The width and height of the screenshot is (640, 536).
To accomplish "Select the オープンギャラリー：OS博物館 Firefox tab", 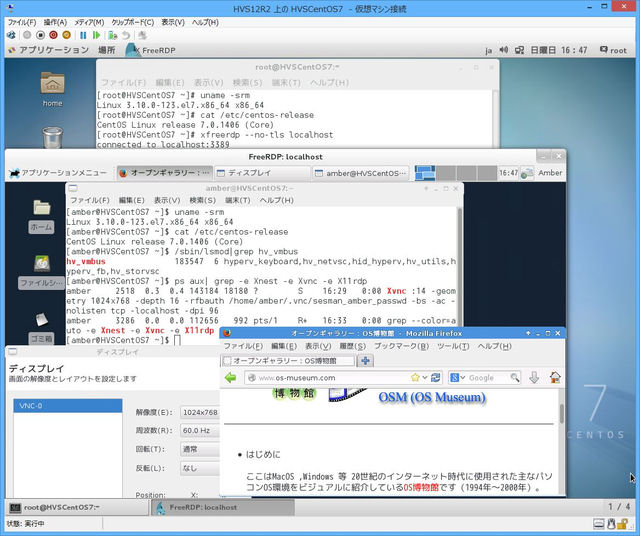I will tap(288, 361).
